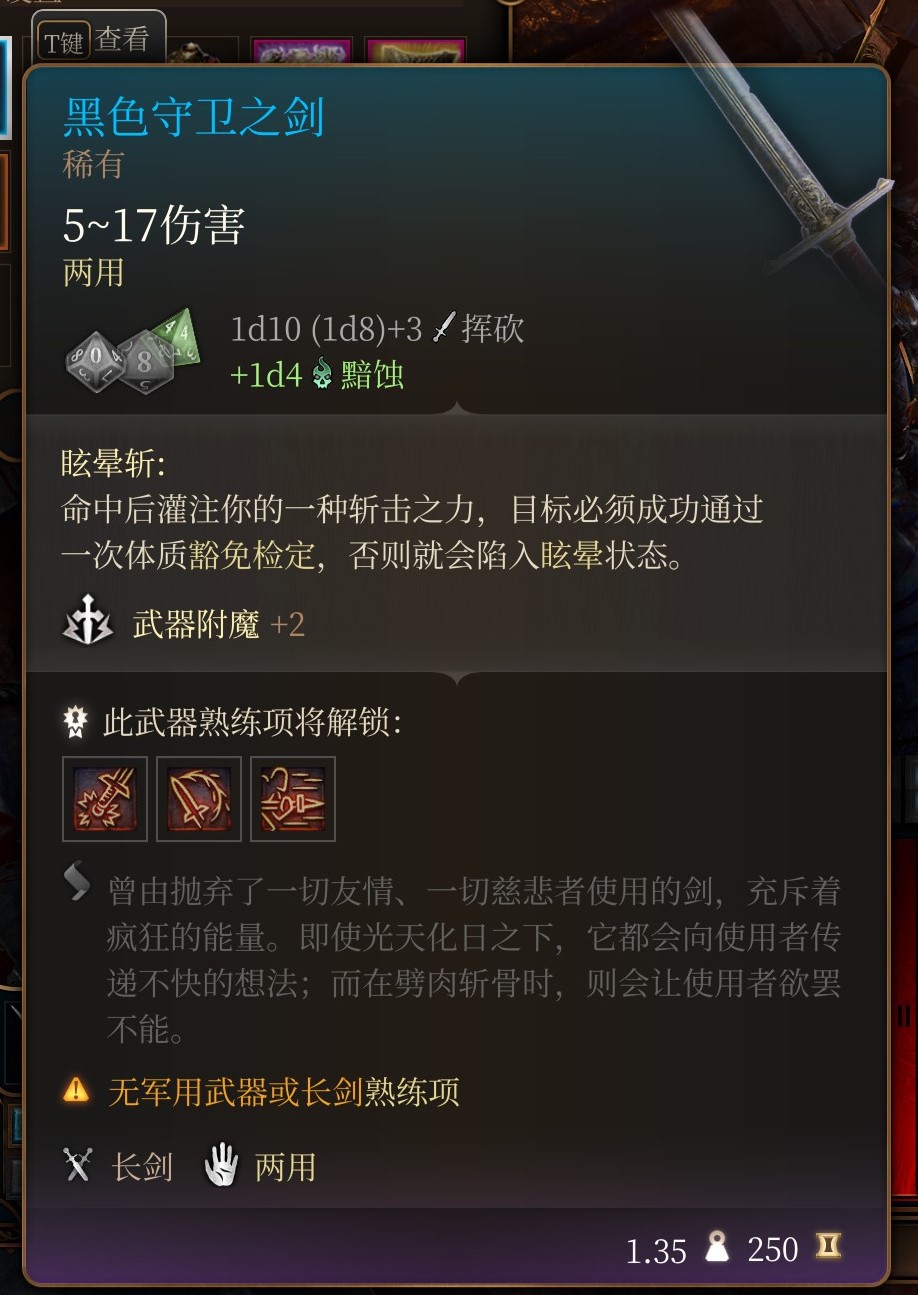The width and height of the screenshot is (918, 1295).
Task: Click the lore scroll icon beside description
Action: pyautogui.click(x=77, y=881)
